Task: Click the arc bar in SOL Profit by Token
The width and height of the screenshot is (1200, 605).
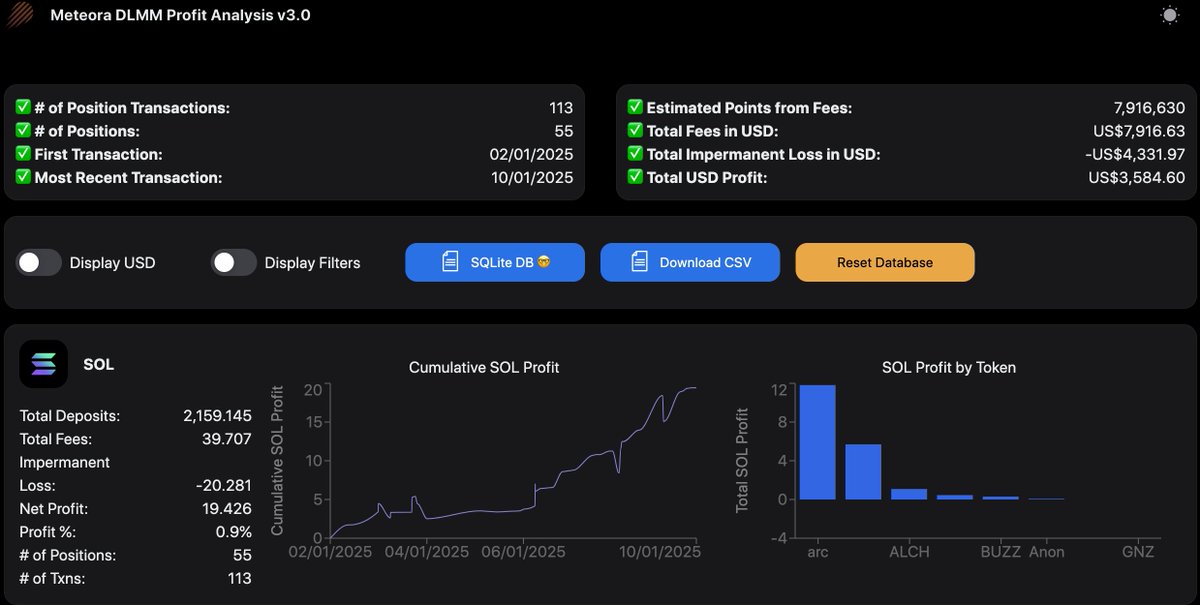Action: pyautogui.click(x=818, y=442)
